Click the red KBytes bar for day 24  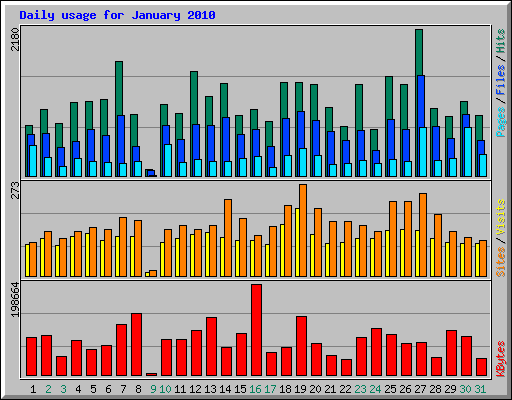pos(376,352)
